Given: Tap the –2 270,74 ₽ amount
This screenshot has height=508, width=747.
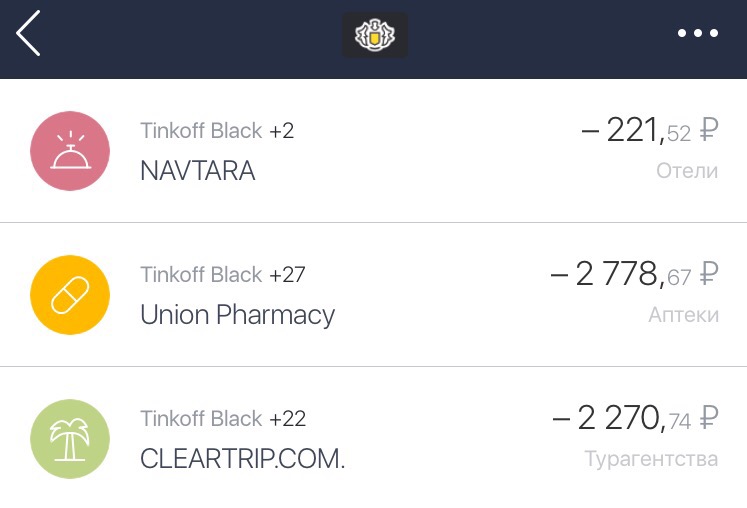Looking at the screenshot, I should click(x=635, y=419).
